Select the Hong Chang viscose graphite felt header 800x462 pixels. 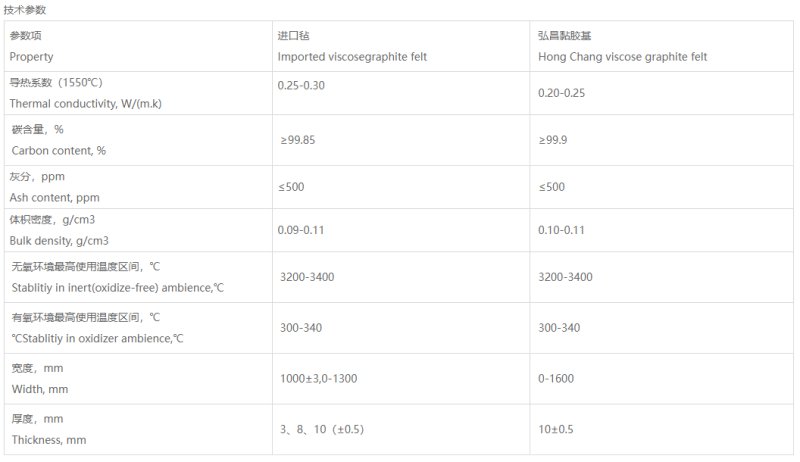[622, 57]
